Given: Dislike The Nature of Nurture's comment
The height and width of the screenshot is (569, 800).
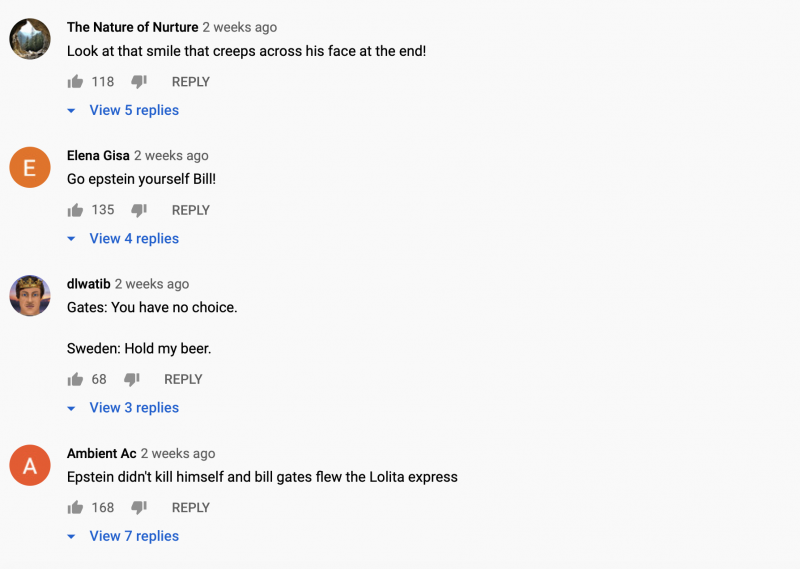Looking at the screenshot, I should coord(139,82).
